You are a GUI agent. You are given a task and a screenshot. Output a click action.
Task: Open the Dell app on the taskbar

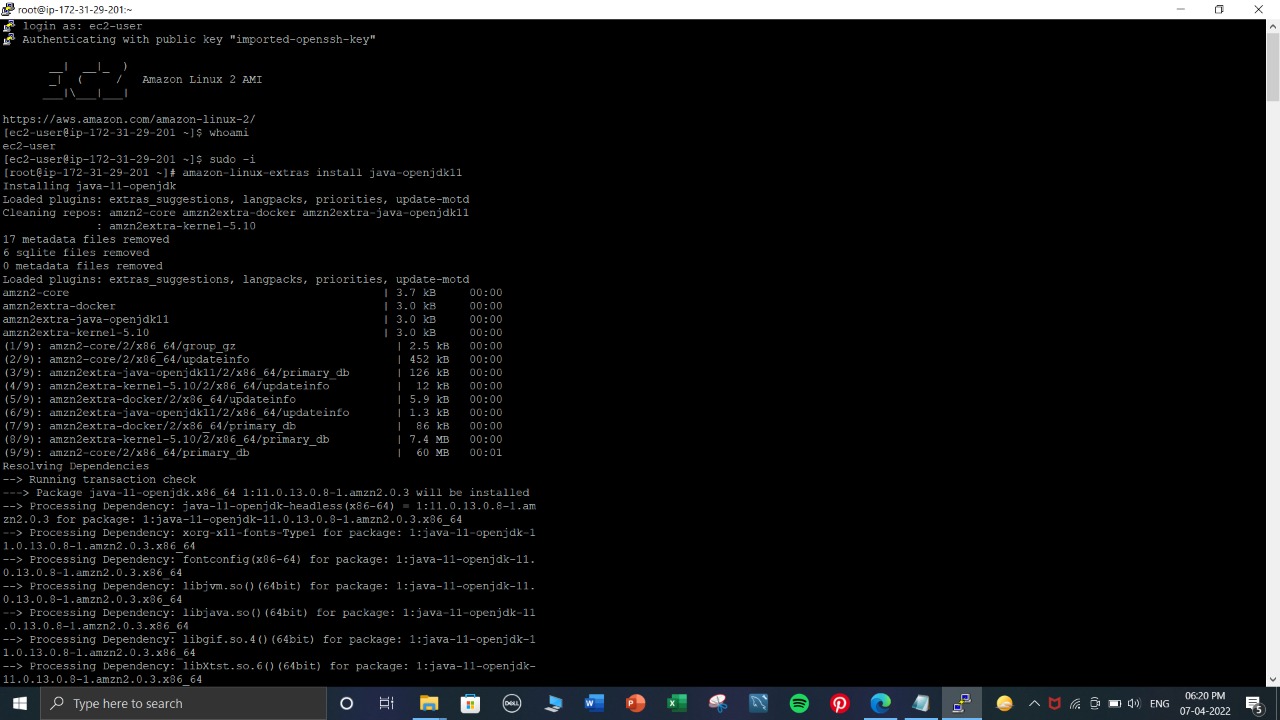pos(511,703)
